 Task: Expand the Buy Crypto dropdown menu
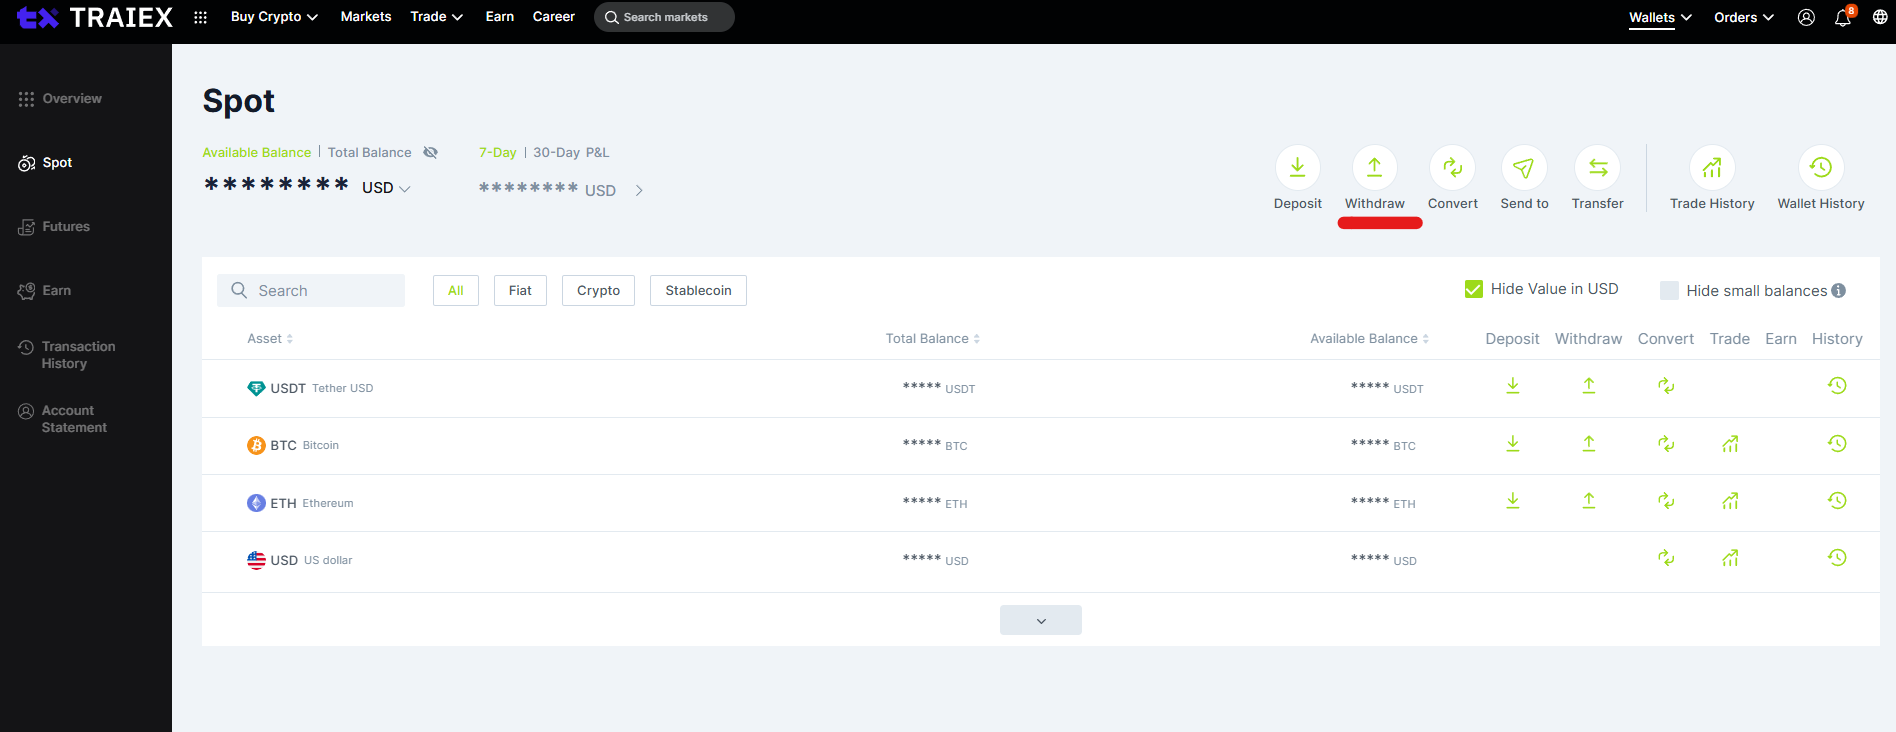pyautogui.click(x=274, y=17)
